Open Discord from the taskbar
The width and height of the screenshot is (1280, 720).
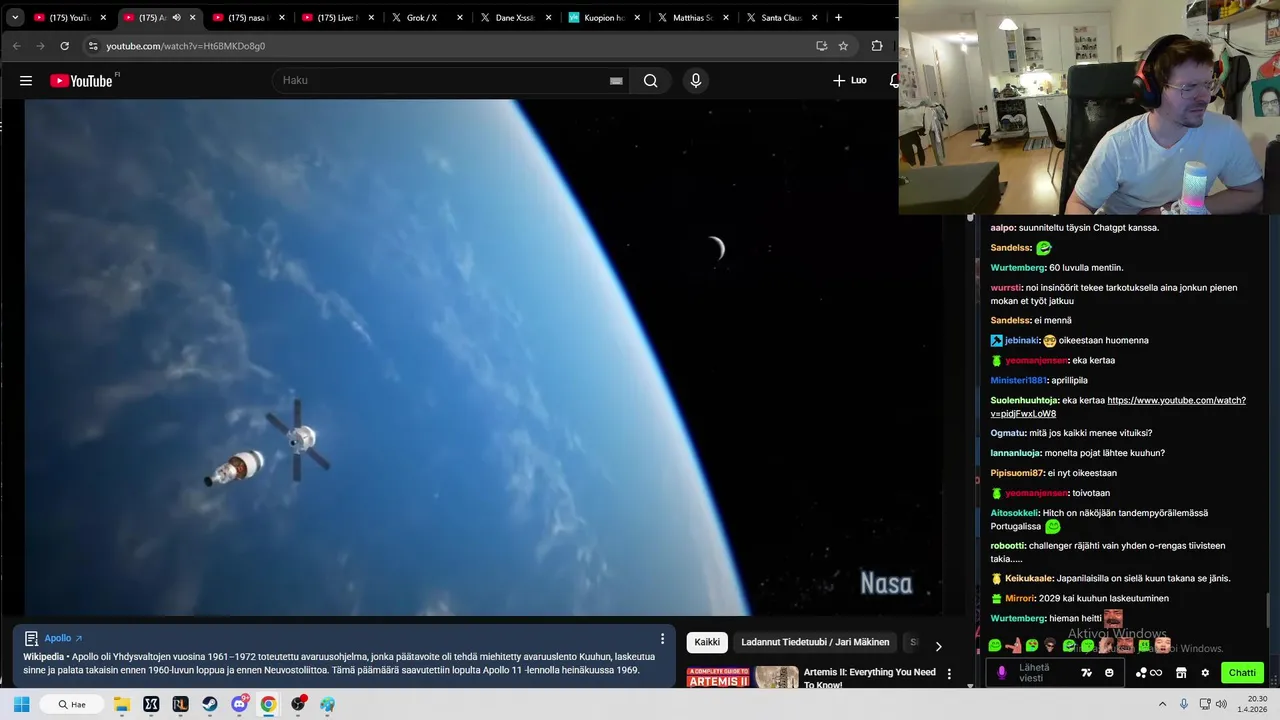(x=239, y=704)
